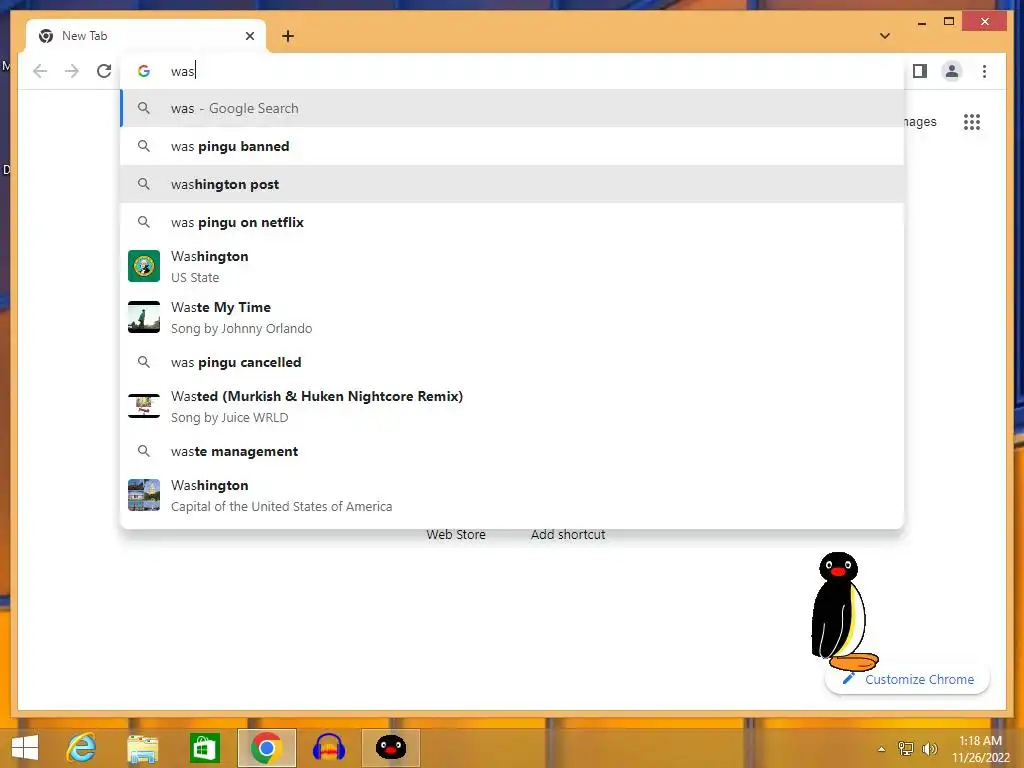Choose "waste management" suggestion

click(x=513, y=451)
